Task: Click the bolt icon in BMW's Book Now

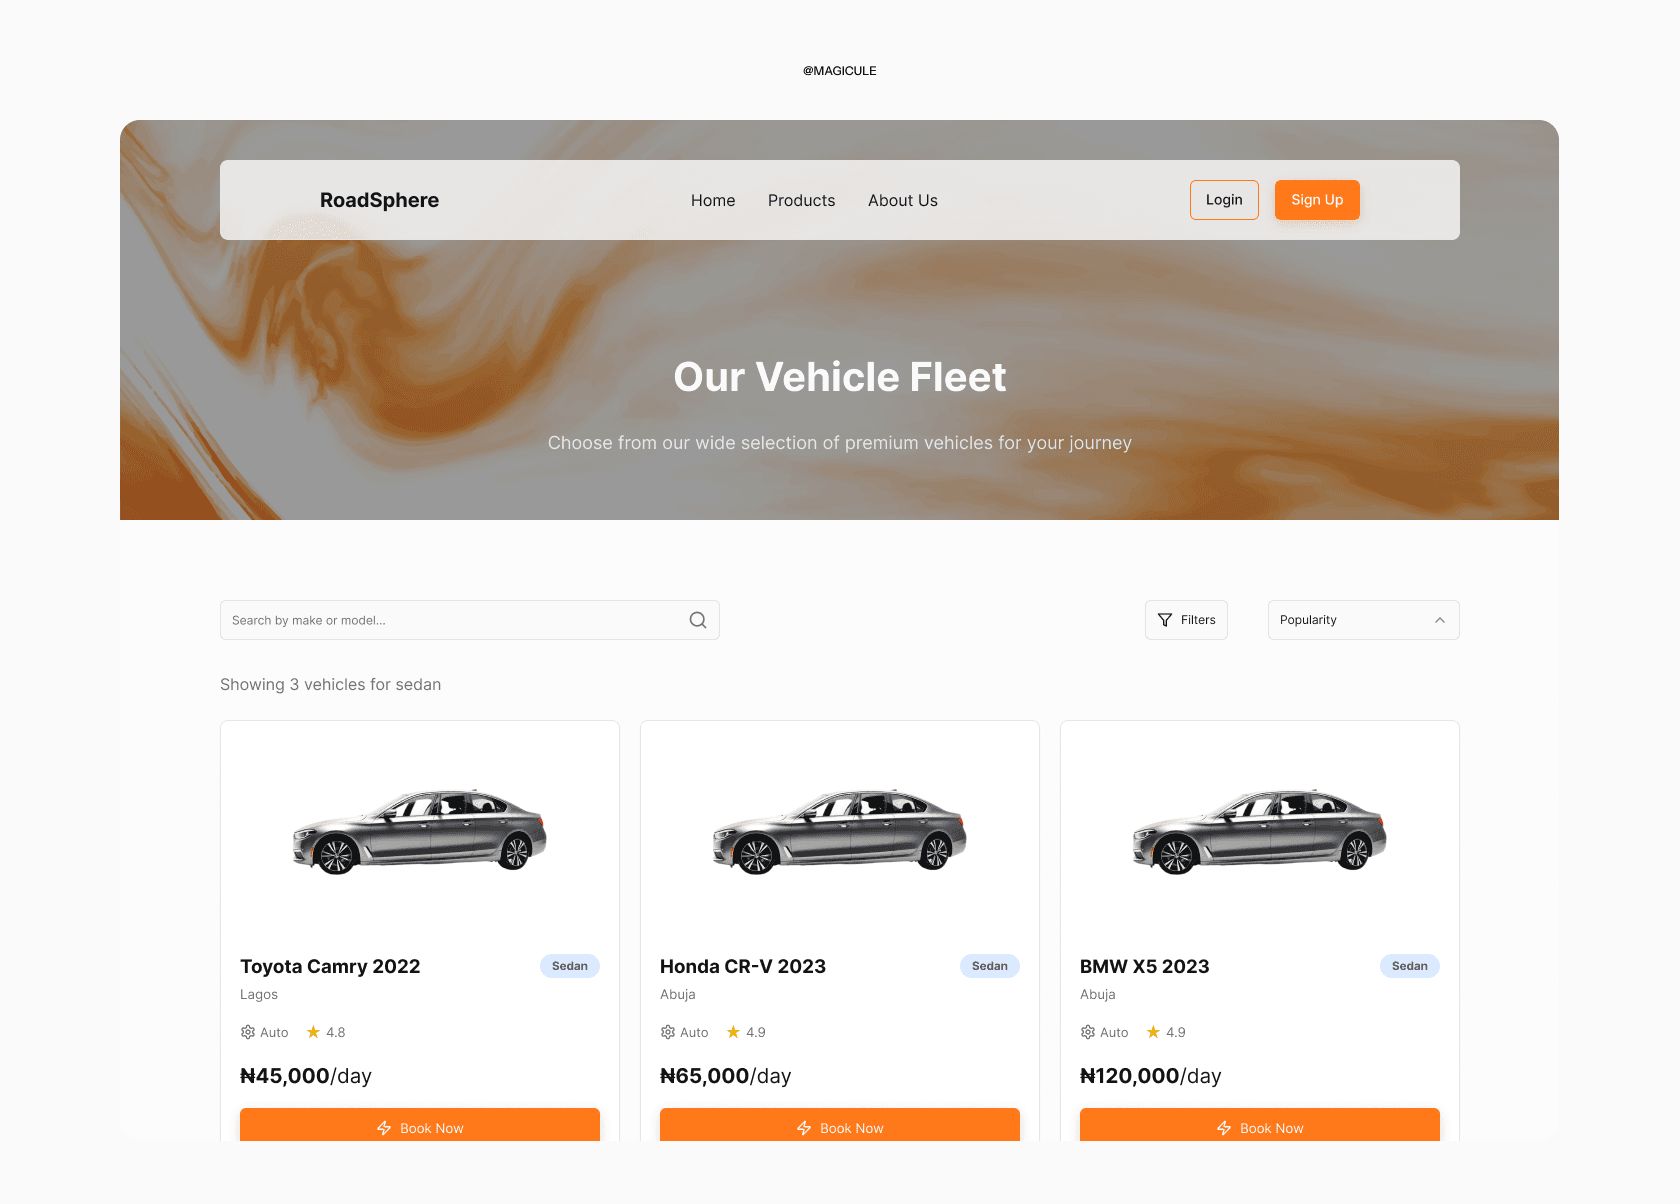Action: click(x=1224, y=1128)
